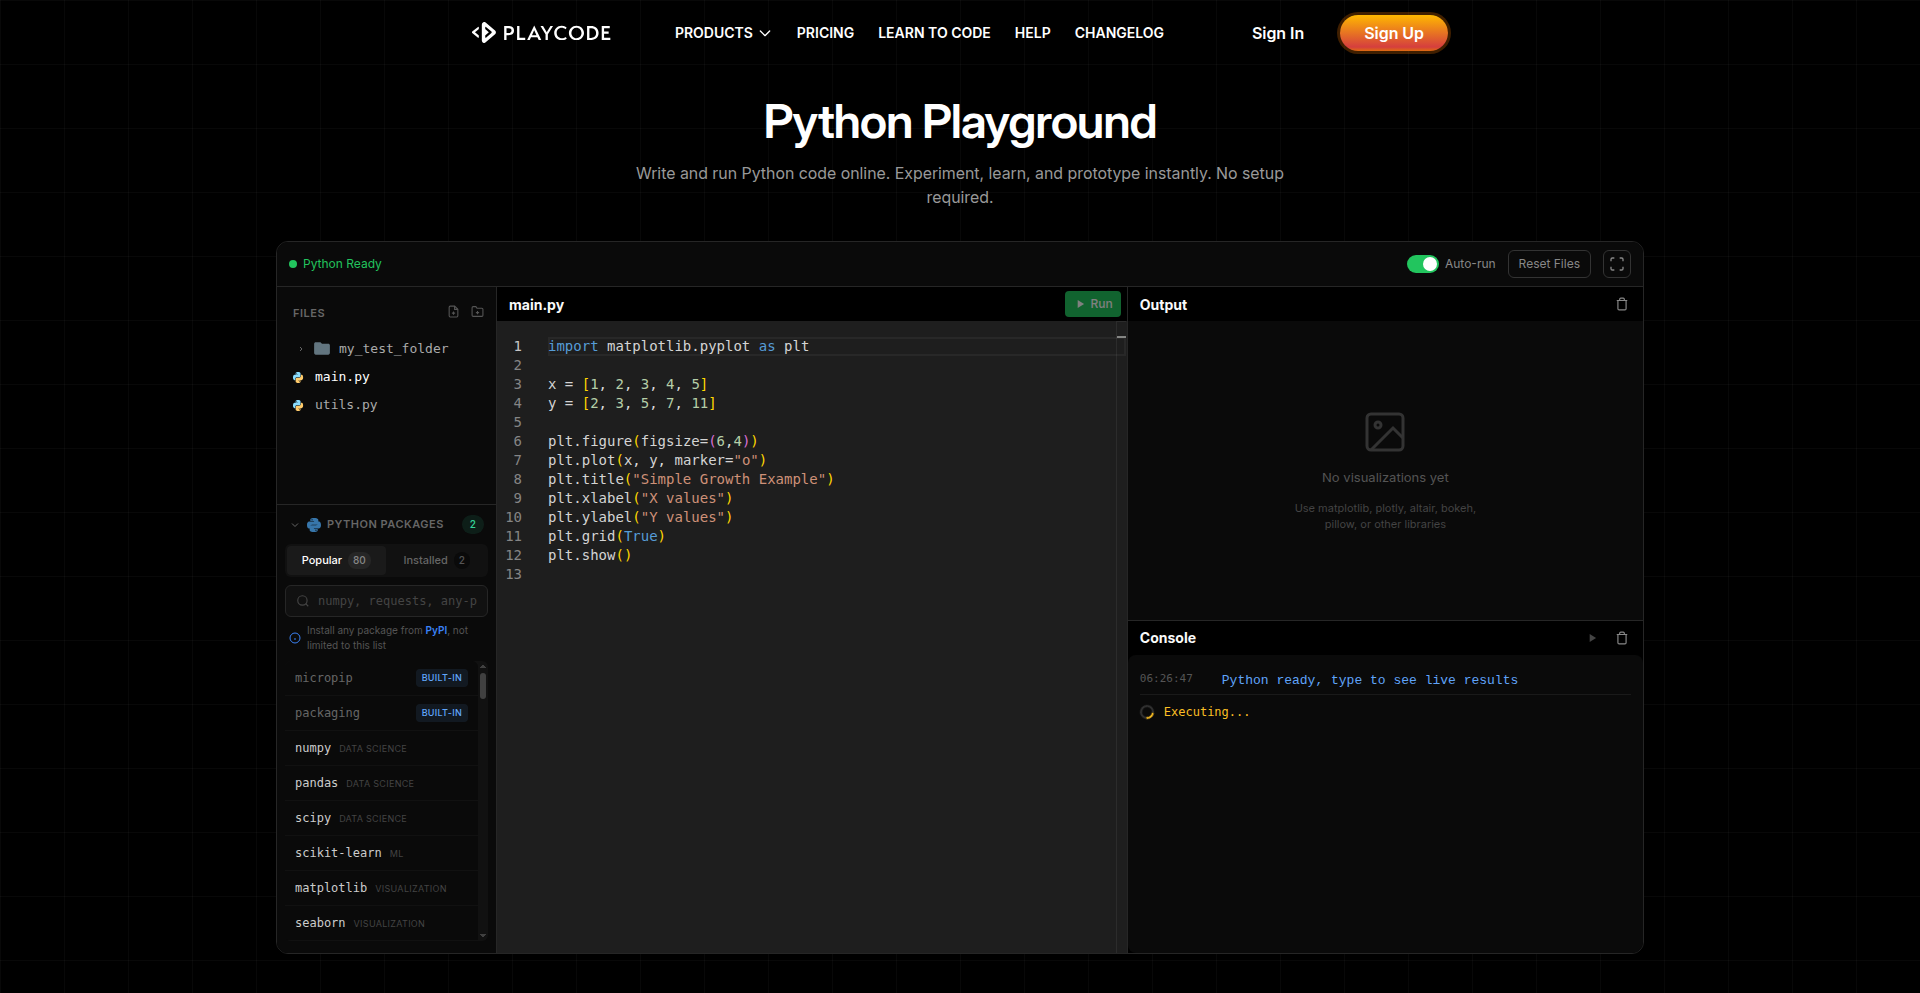Click the run arrow on the Console header
The height and width of the screenshot is (993, 1920).
click(1592, 638)
